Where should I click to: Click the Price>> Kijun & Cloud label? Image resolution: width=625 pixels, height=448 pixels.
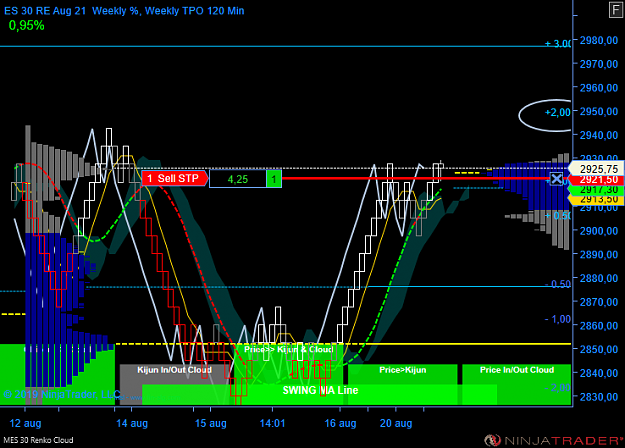pos(289,350)
